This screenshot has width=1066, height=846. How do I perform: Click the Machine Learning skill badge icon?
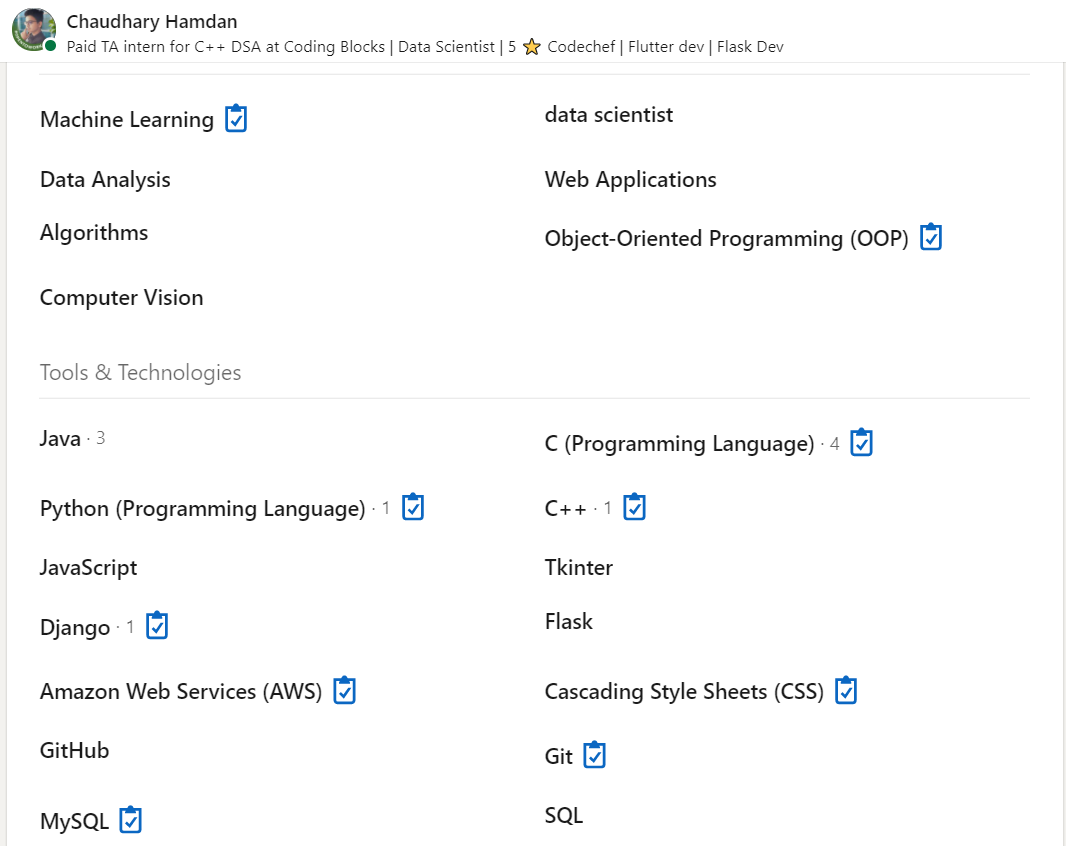236,118
